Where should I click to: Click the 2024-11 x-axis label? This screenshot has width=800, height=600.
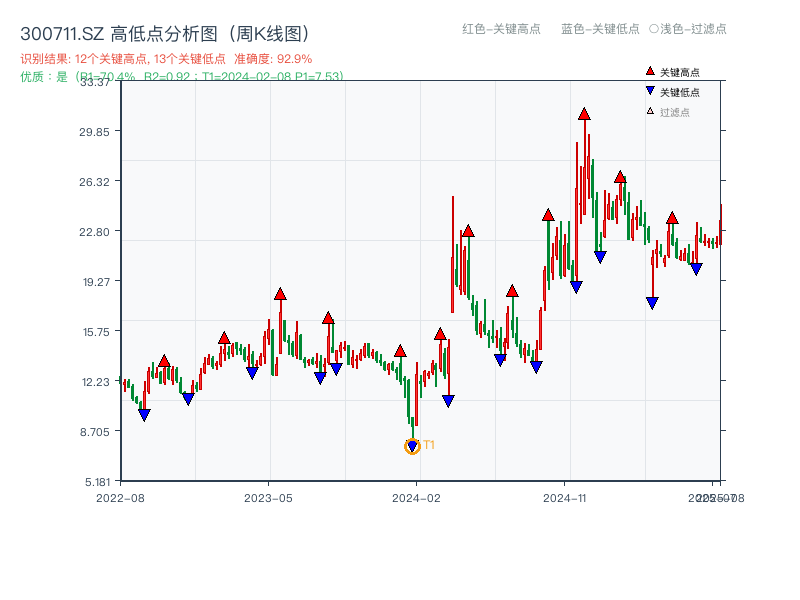[x=564, y=498]
